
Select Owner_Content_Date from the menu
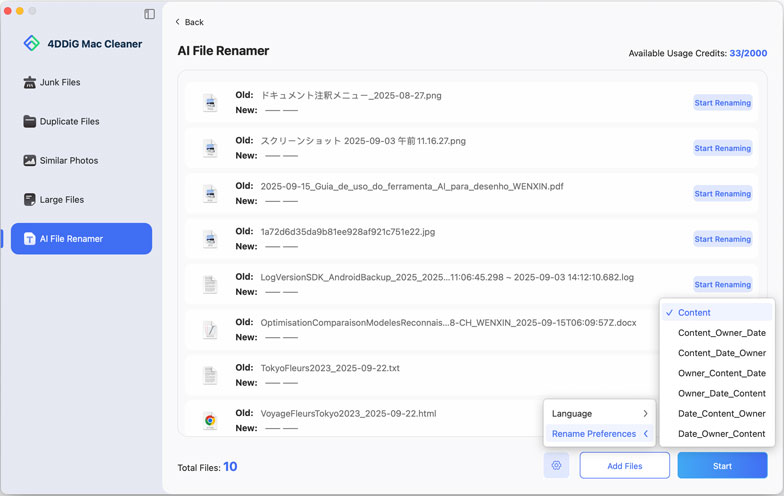(721, 373)
